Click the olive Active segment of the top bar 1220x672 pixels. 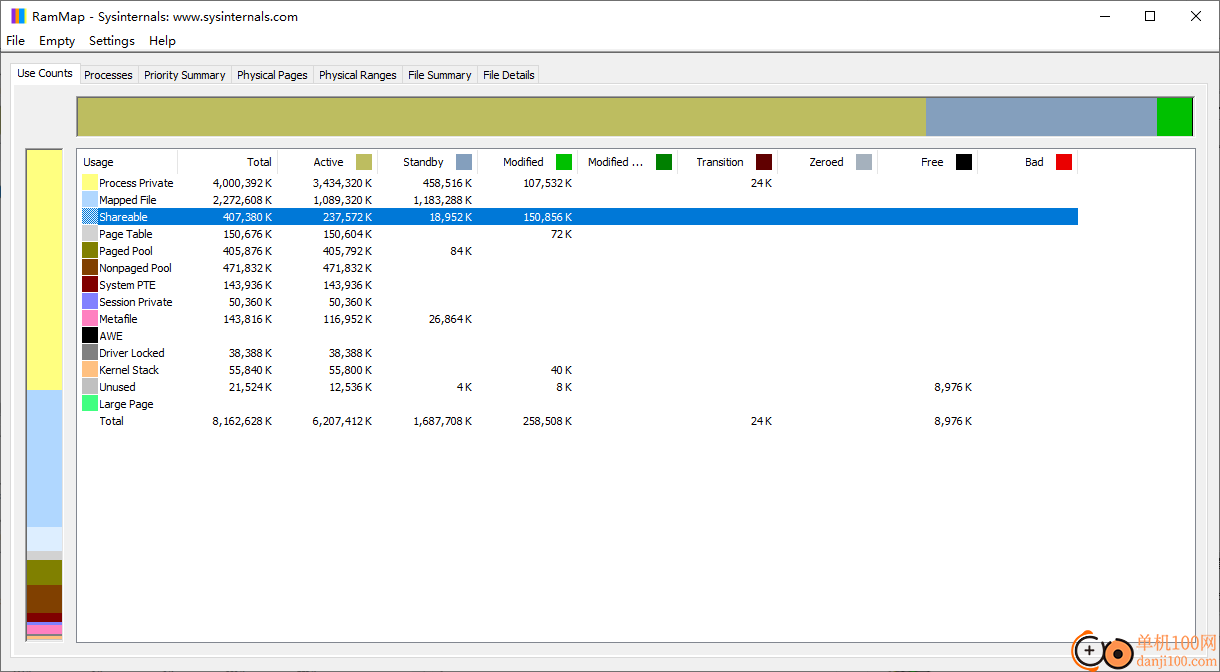tap(502, 117)
